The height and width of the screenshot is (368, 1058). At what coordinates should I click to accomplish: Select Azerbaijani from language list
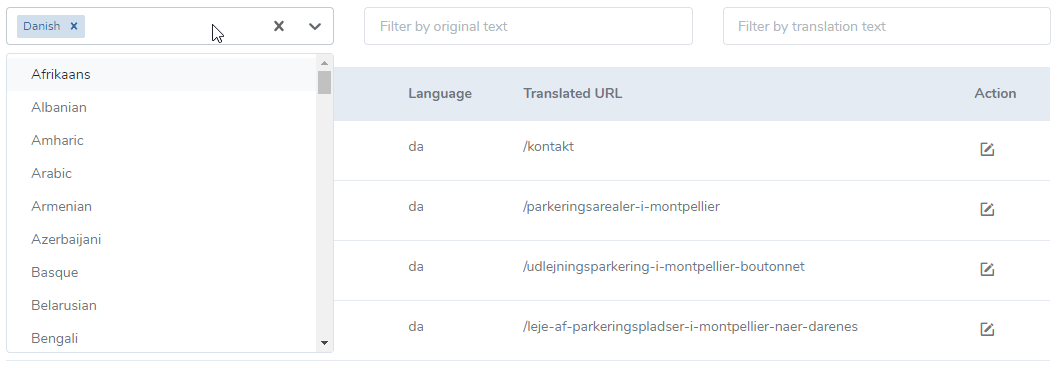coord(162,240)
